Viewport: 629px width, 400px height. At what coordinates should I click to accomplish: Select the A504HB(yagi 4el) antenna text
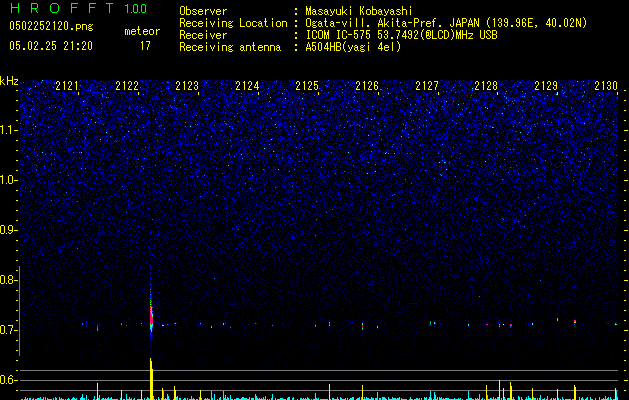coord(353,47)
